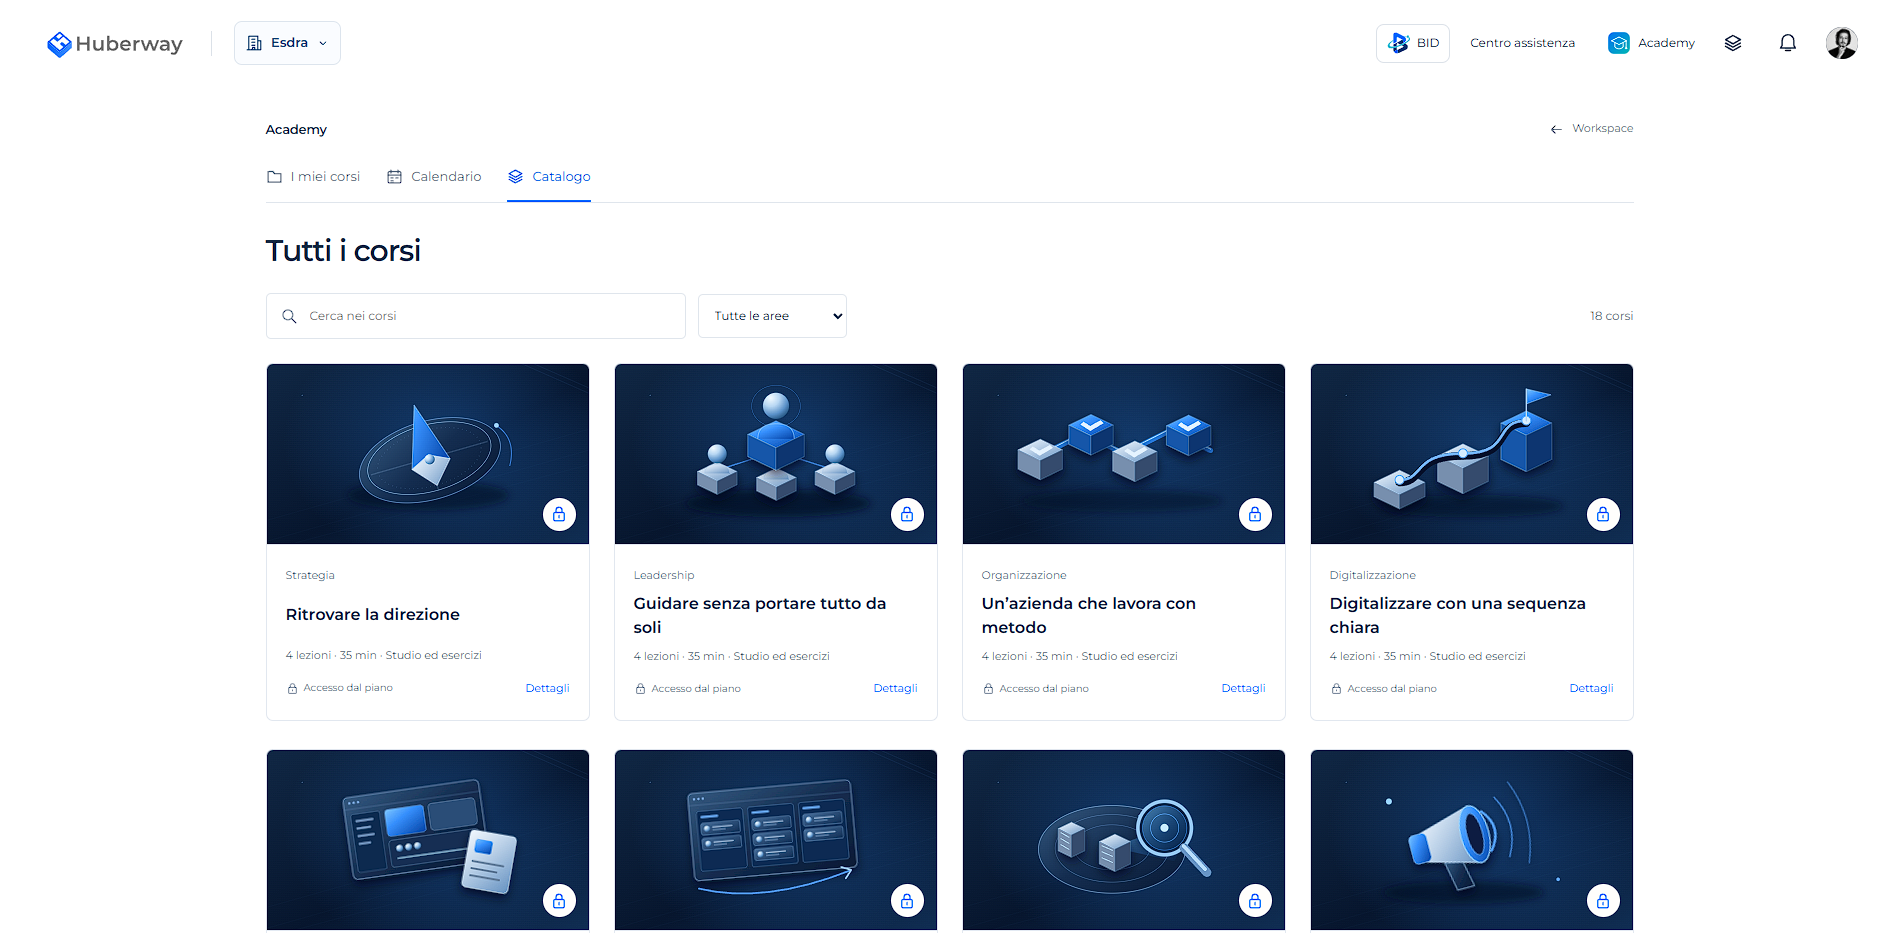Open the BID button
Viewport: 1899px width, 933px height.
pos(1412,43)
